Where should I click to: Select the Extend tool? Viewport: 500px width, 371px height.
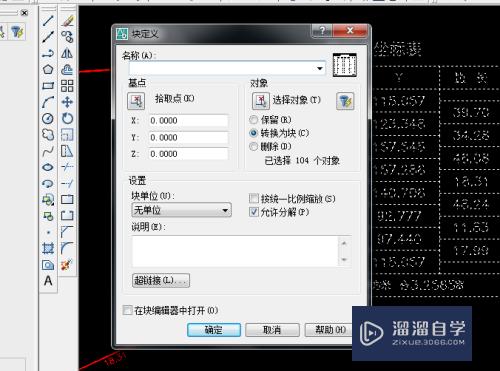[x=67, y=183]
